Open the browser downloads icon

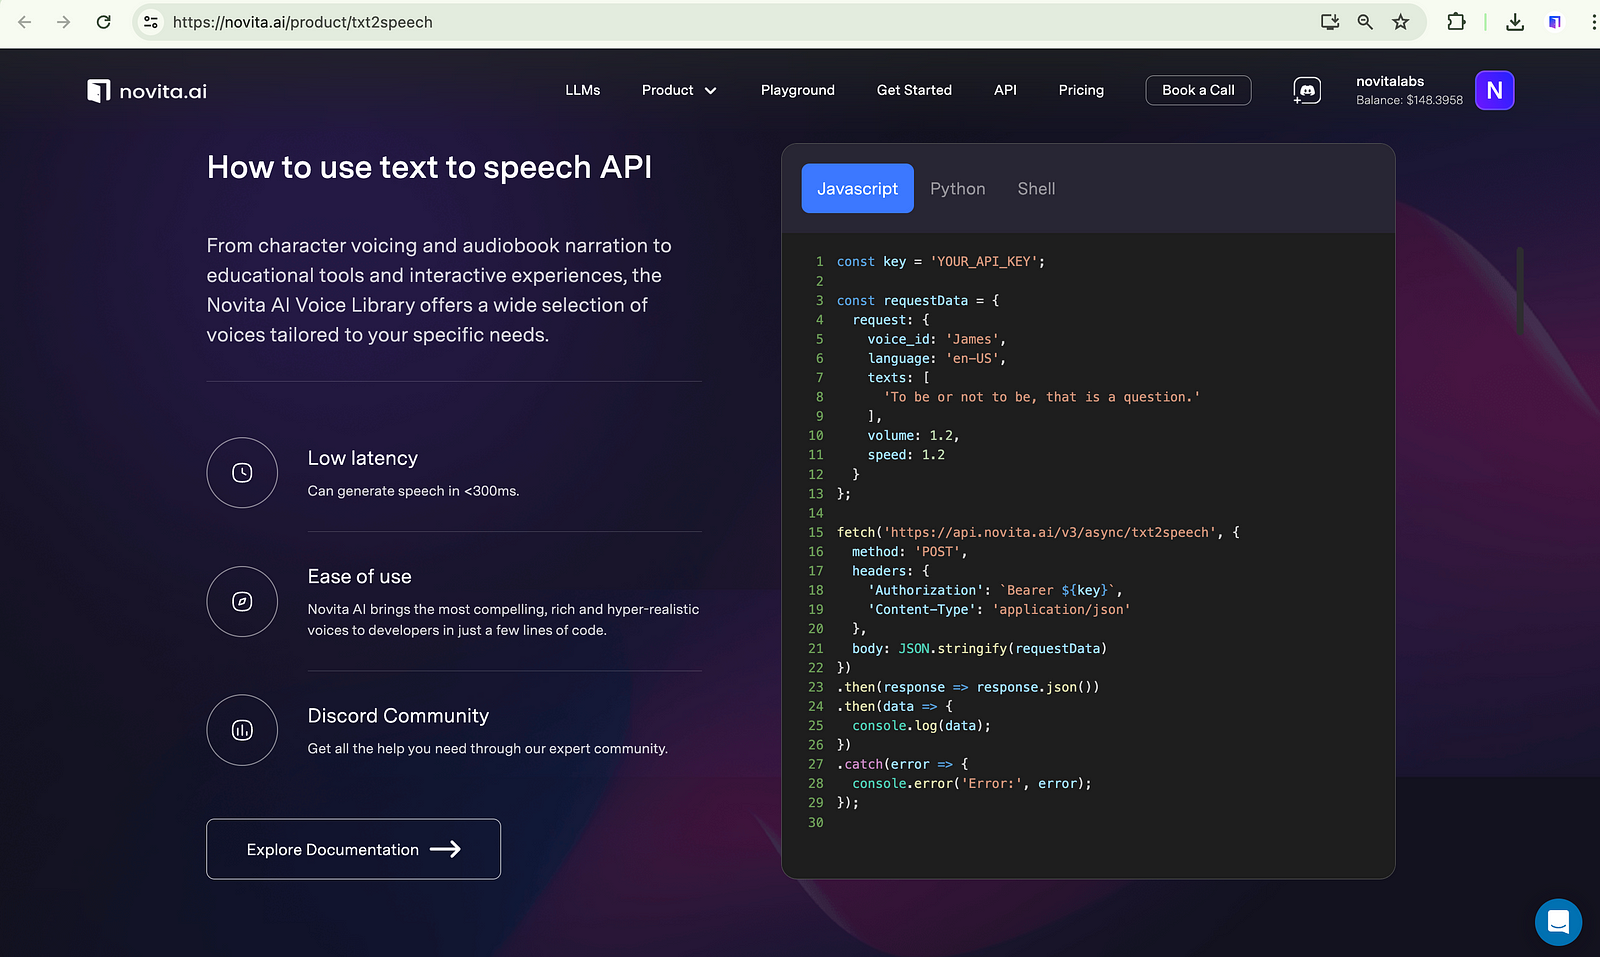pos(1515,22)
